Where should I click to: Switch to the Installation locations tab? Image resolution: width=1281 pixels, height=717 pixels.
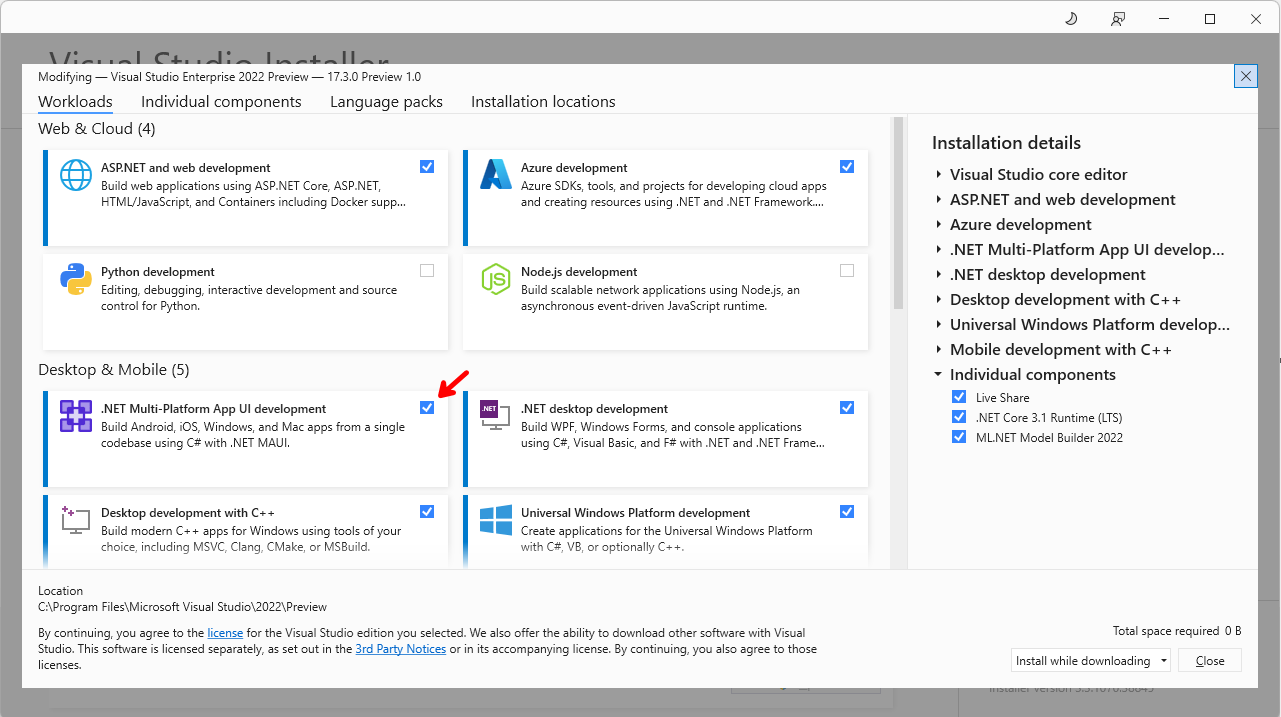543,102
